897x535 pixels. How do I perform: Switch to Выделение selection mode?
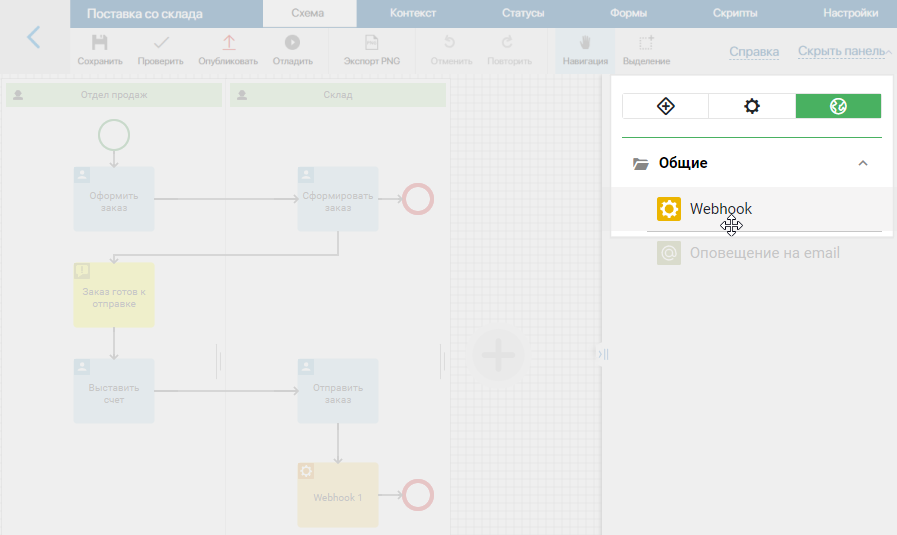646,50
